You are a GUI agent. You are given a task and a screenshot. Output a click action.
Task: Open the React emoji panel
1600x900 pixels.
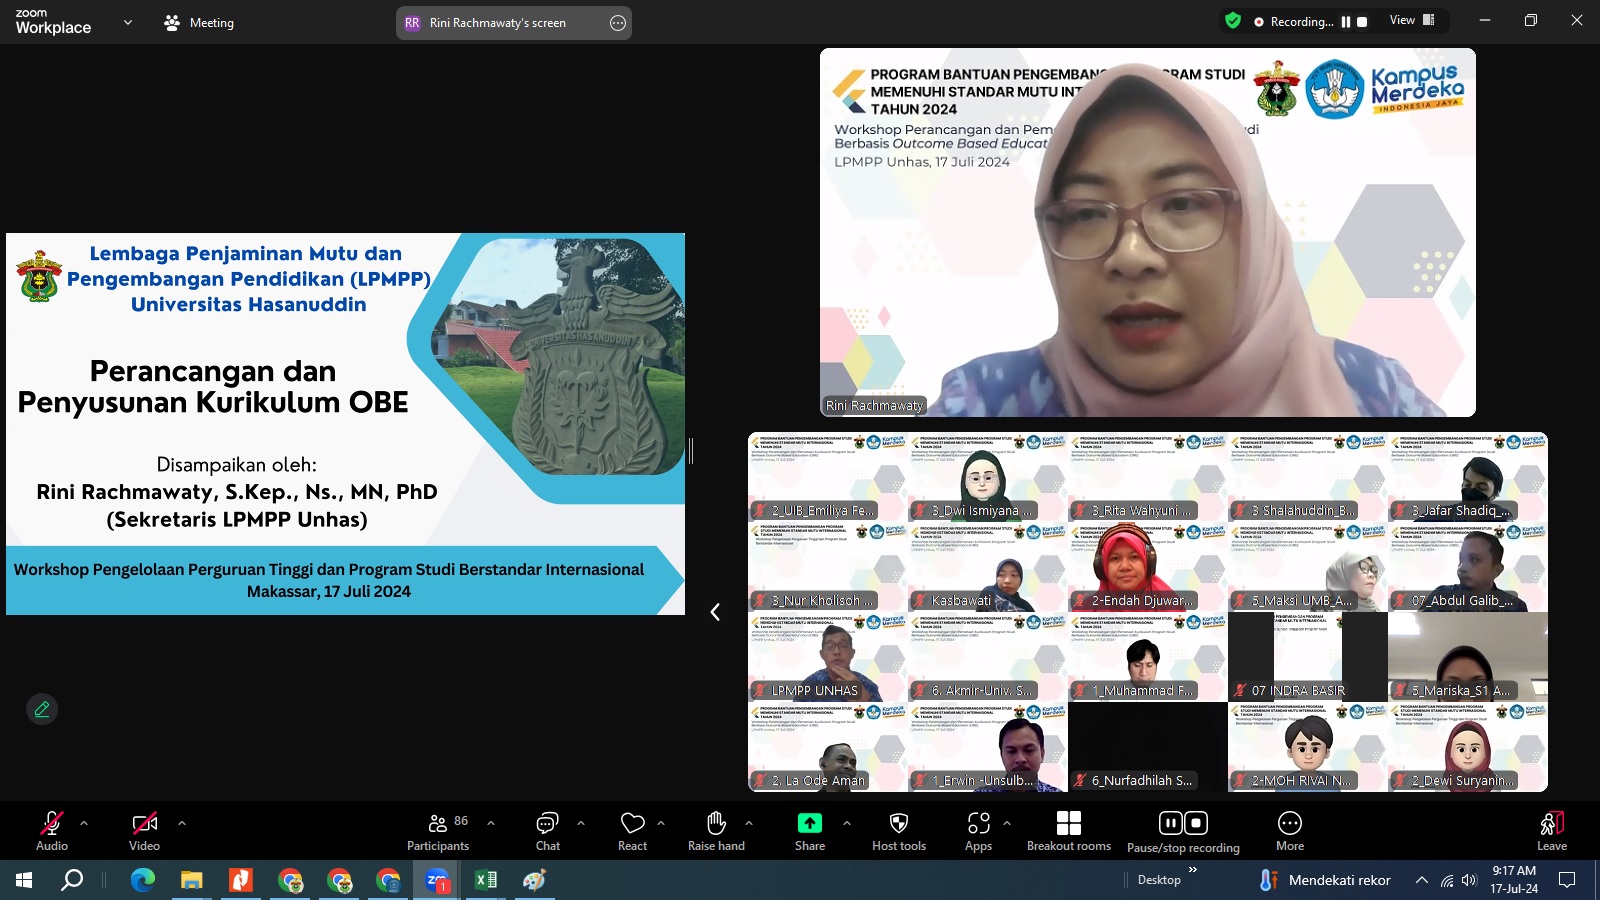[x=632, y=828]
